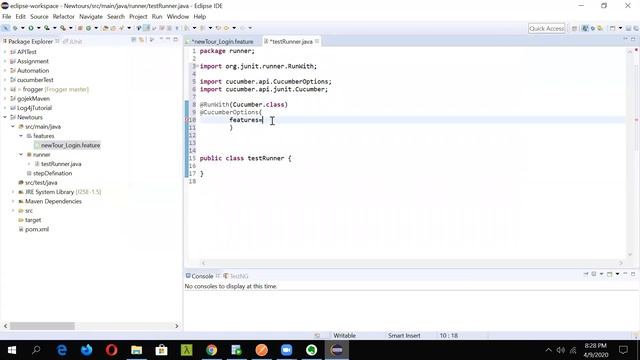The height and width of the screenshot is (360, 640).
Task: Click the editor horizontal scroll left arrow
Action: click(204, 263)
